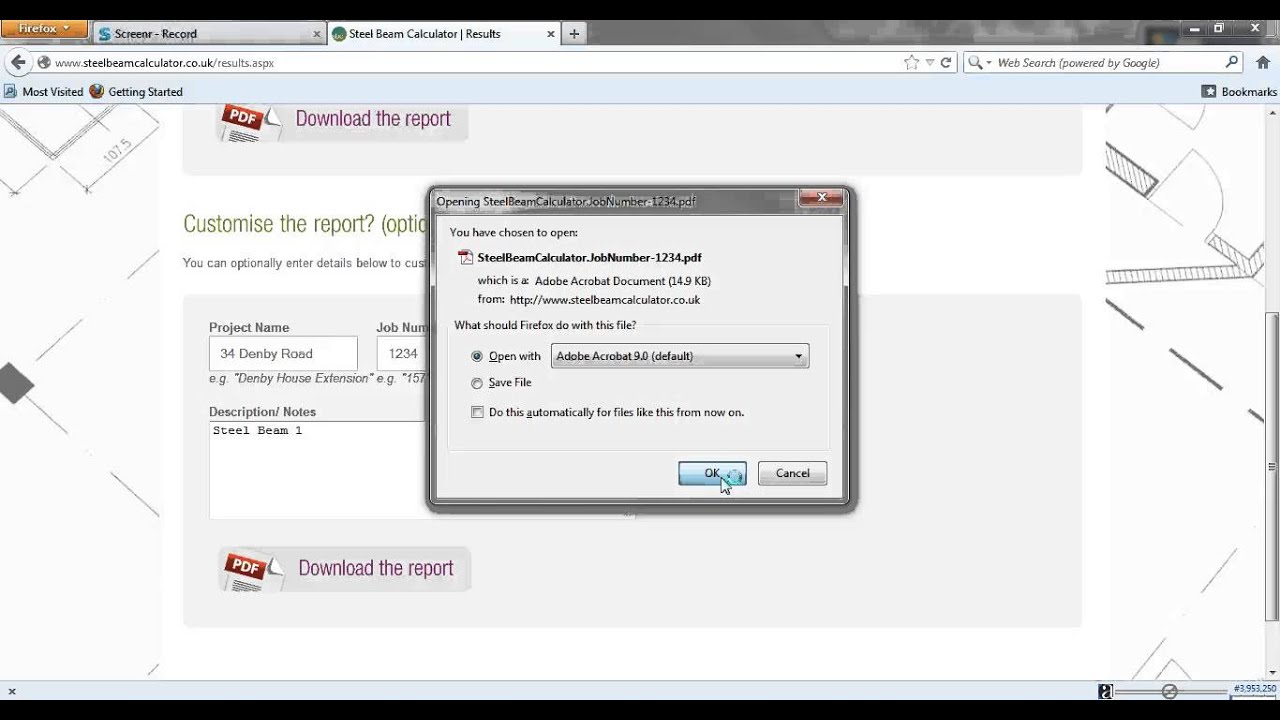Close the Opening SteelBeamCalculator dialog window

(821, 198)
